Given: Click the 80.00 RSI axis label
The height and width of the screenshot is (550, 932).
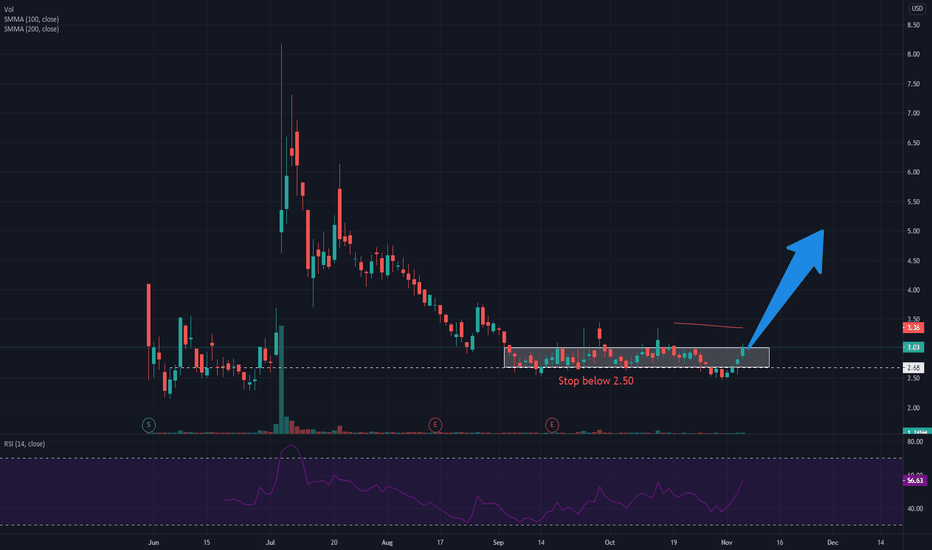Looking at the screenshot, I should (915, 442).
